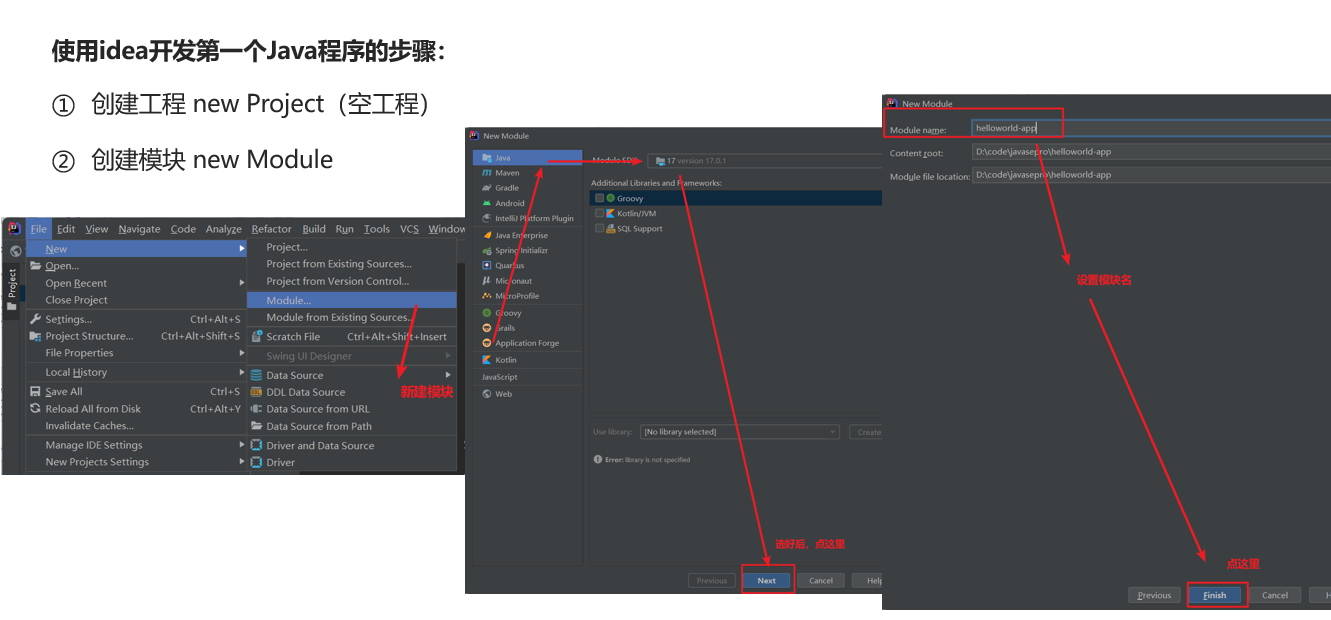Click the SQL Support icon
The width and height of the screenshot is (1331, 620).
[611, 228]
